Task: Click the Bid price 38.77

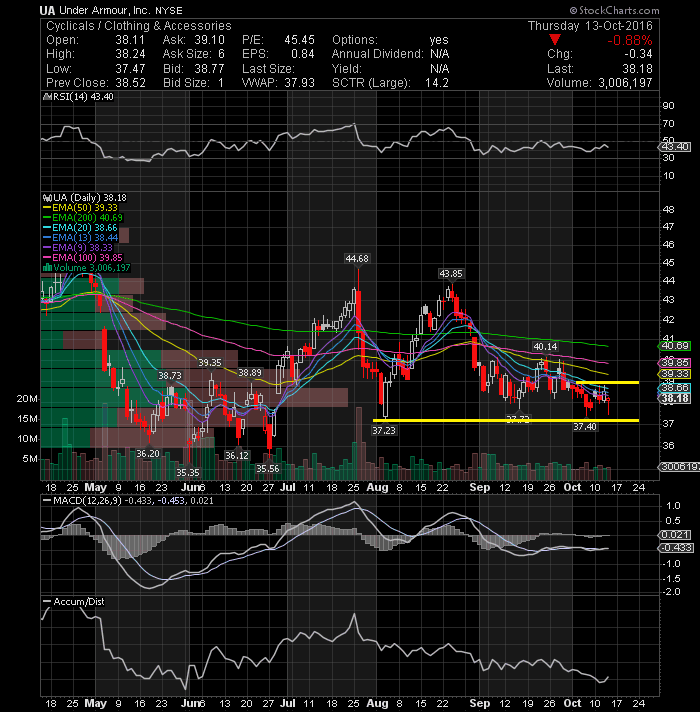Action: [209, 69]
